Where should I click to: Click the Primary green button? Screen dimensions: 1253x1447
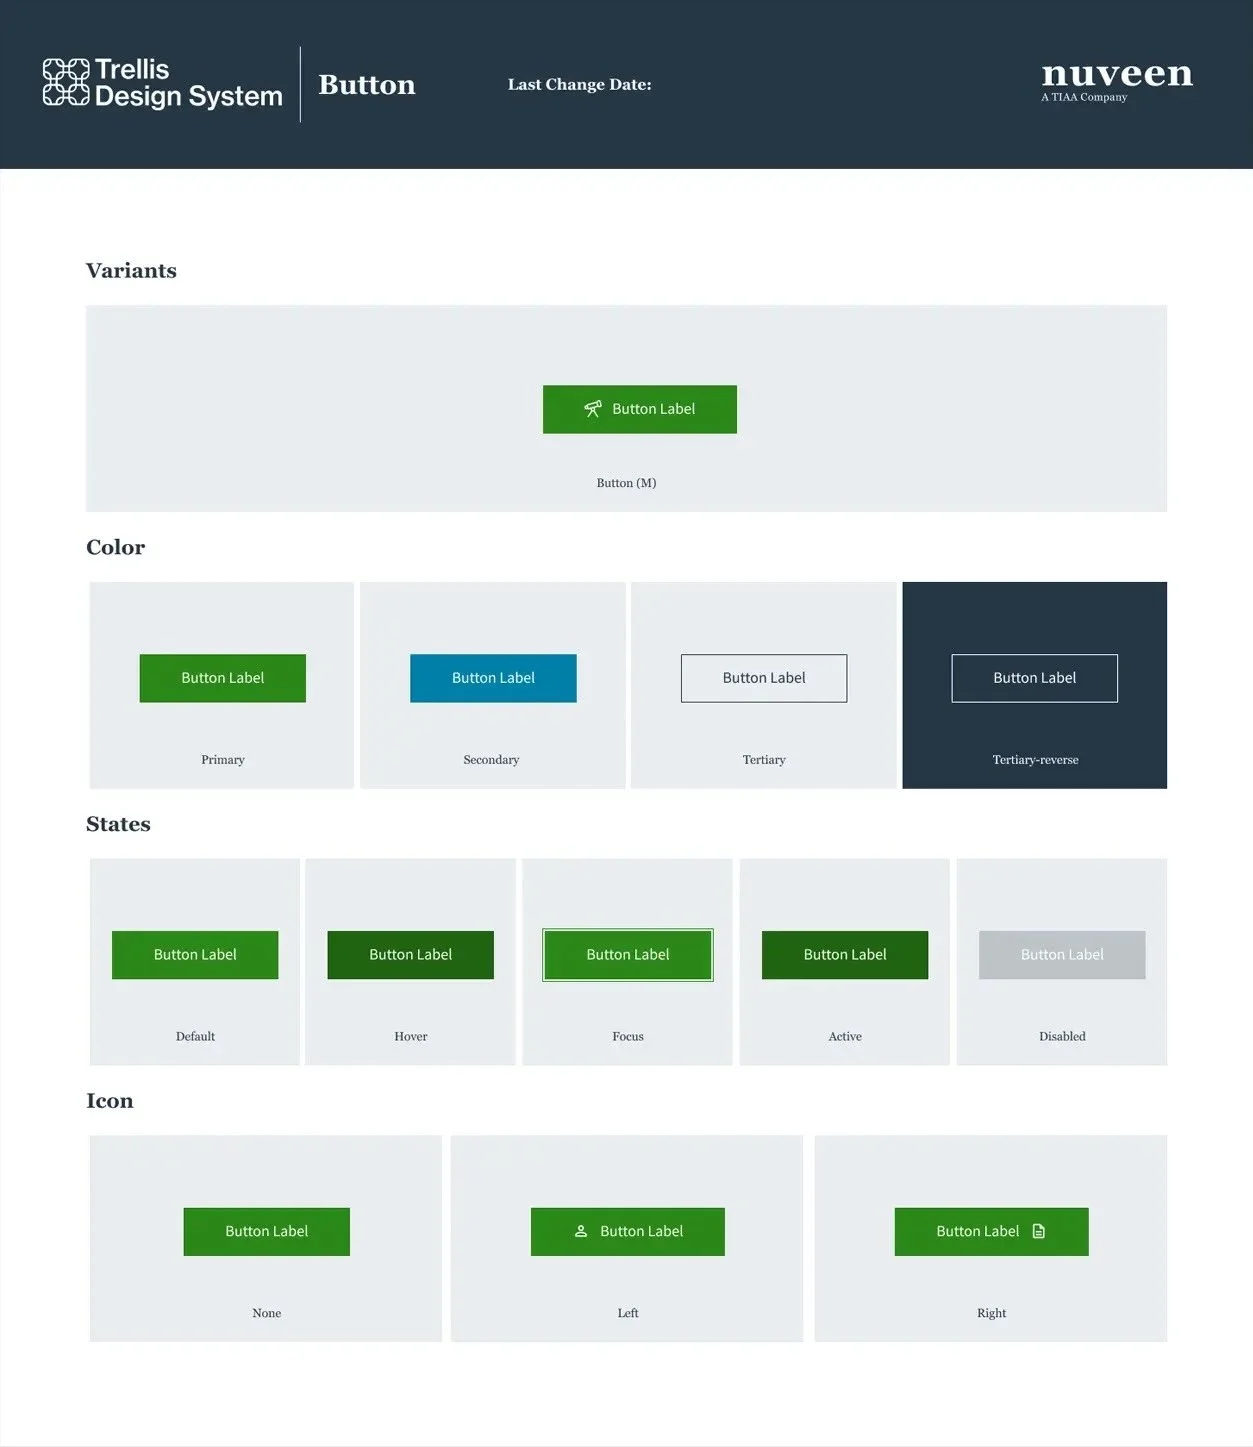tap(223, 678)
